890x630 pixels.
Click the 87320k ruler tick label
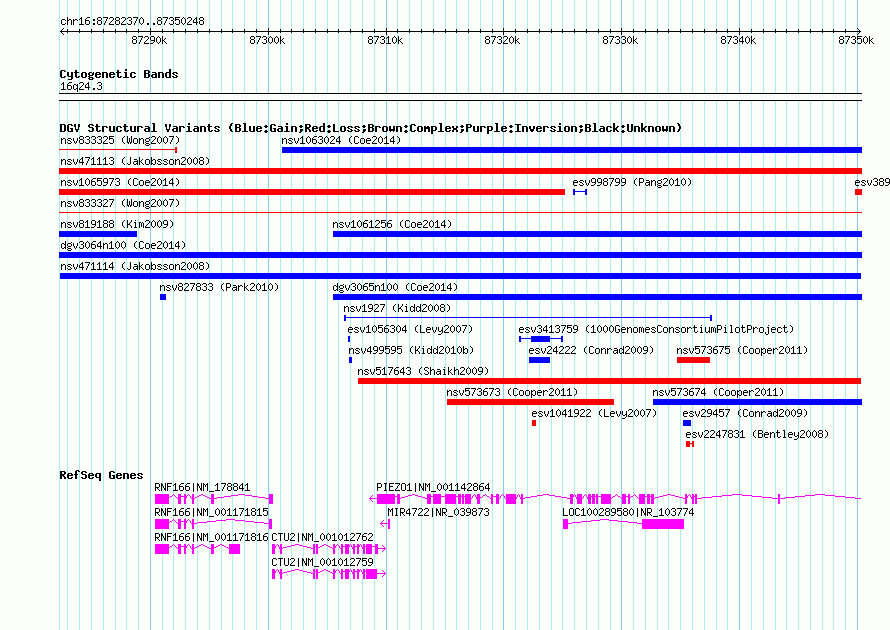tap(502, 40)
